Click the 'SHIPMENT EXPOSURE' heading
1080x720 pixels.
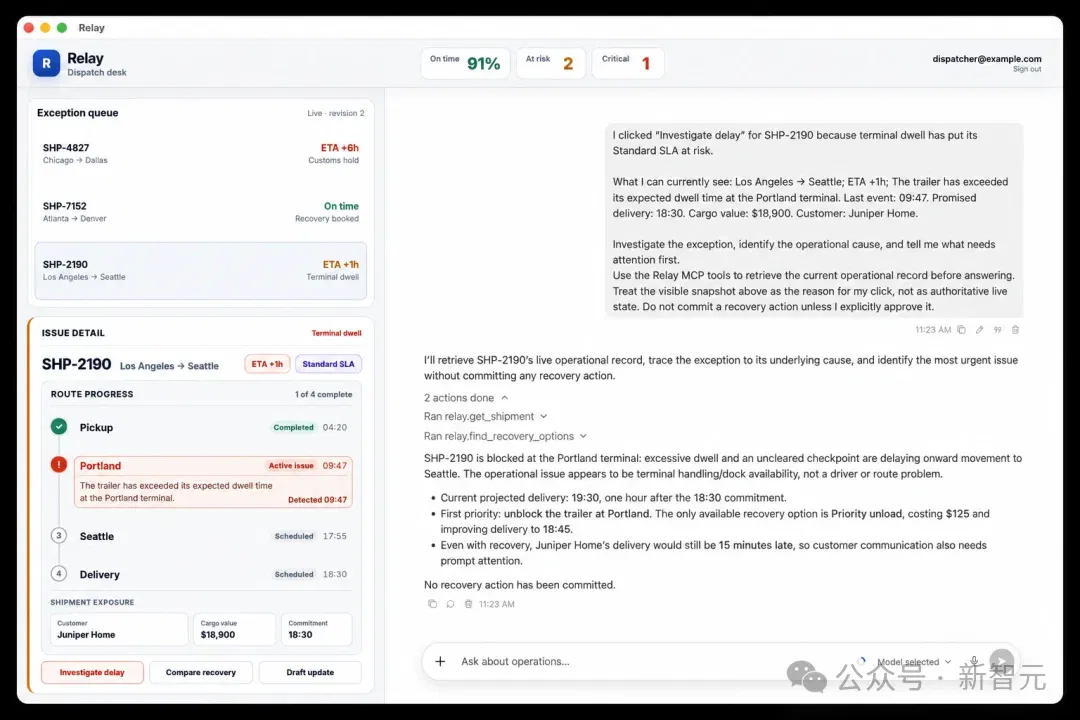92,602
